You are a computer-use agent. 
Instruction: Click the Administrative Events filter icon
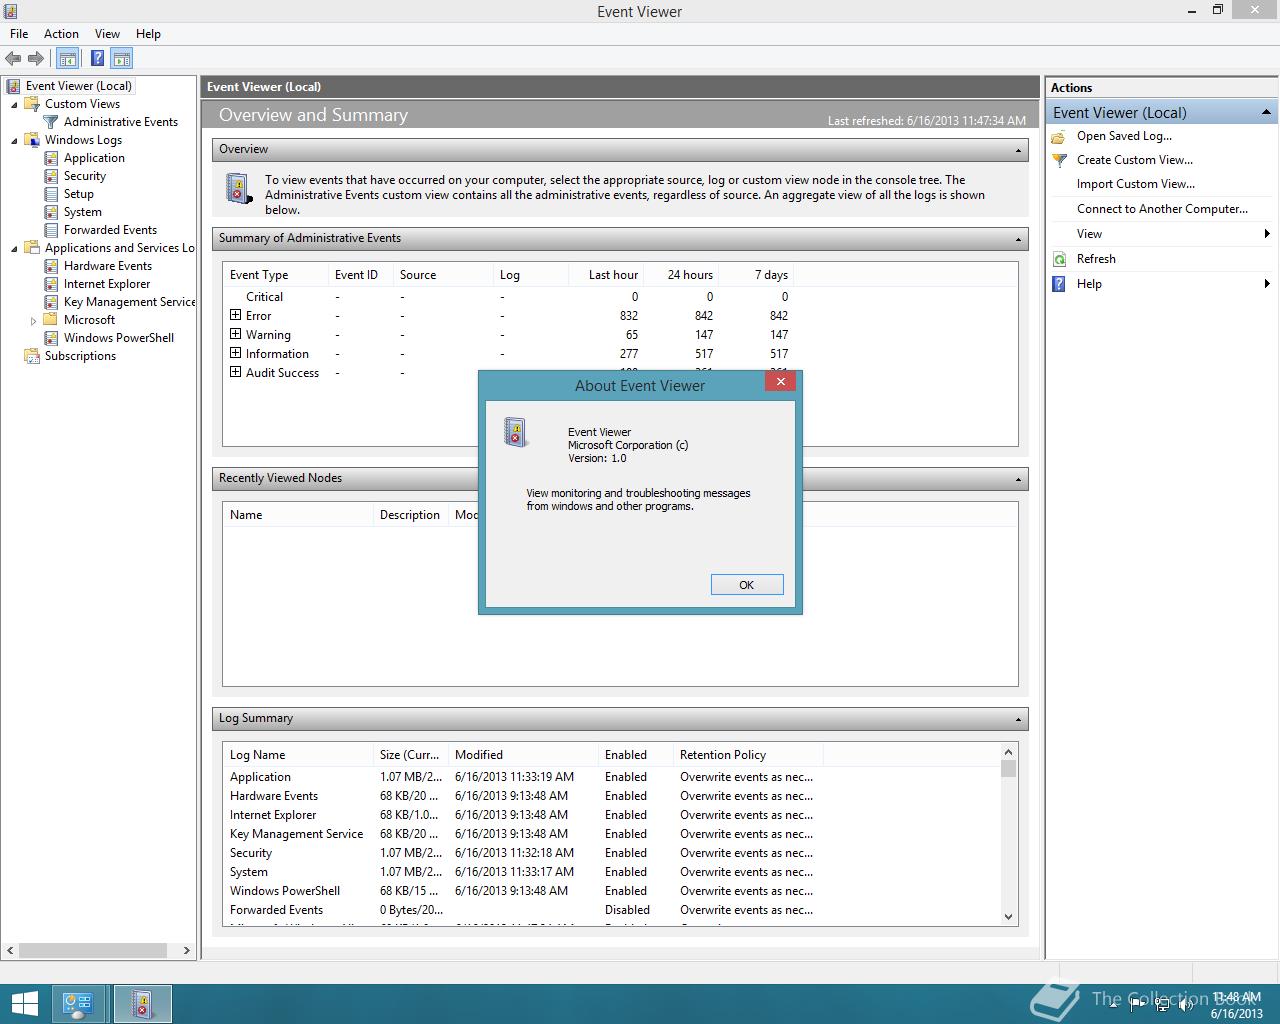click(x=51, y=122)
